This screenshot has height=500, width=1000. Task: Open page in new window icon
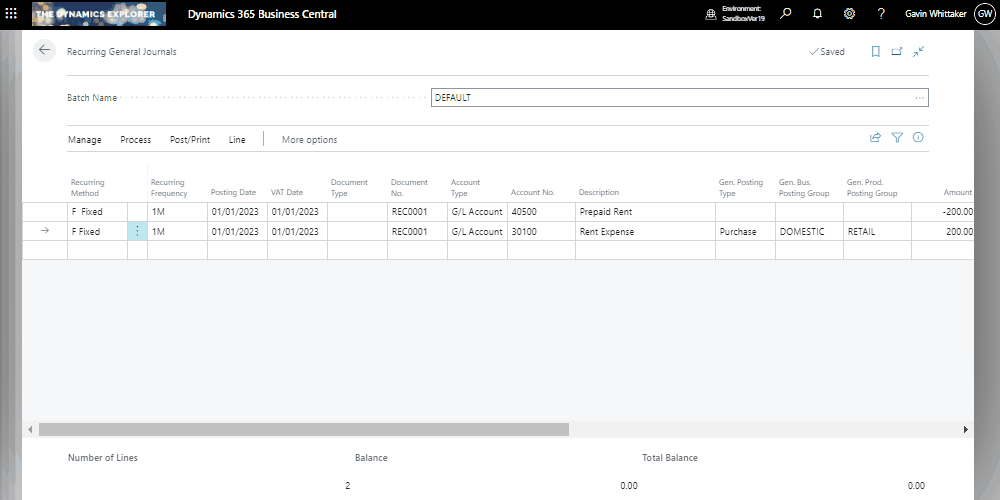click(897, 52)
